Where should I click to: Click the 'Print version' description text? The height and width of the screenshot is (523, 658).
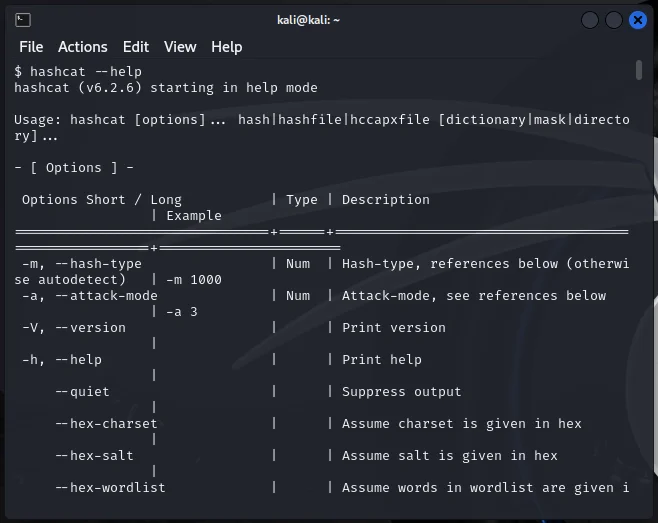394,327
